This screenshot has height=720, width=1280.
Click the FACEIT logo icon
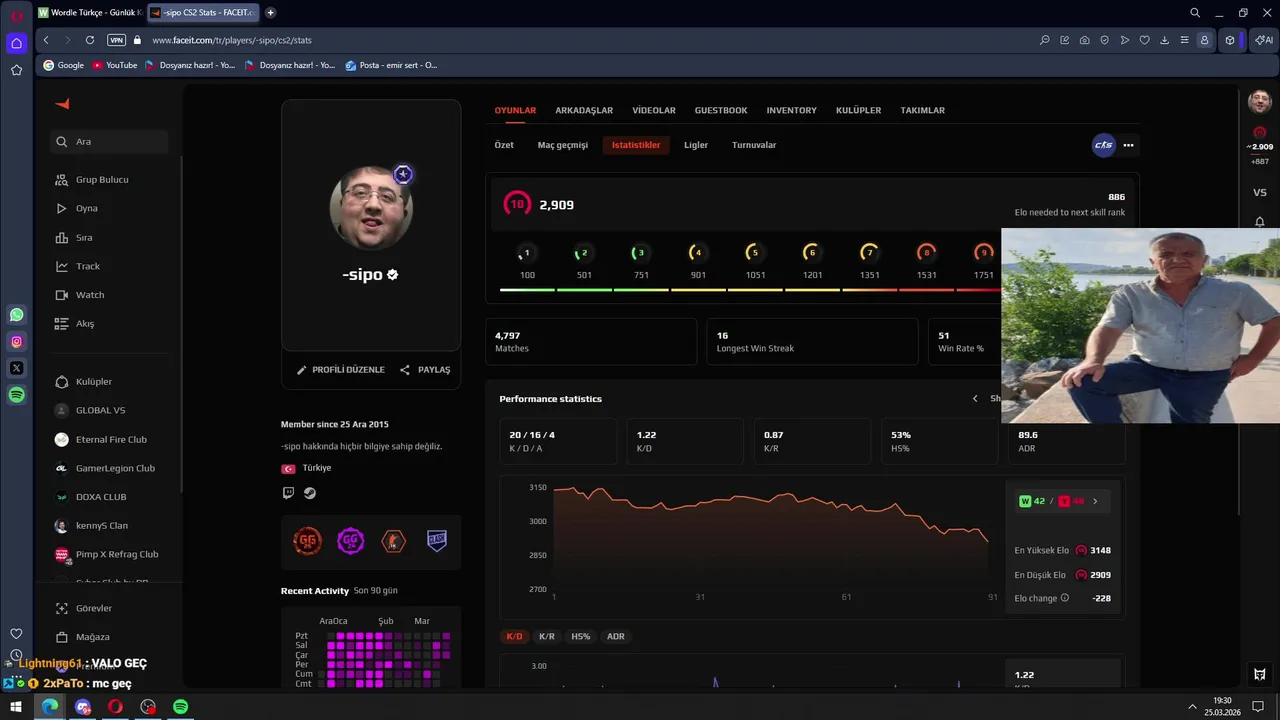[62, 104]
